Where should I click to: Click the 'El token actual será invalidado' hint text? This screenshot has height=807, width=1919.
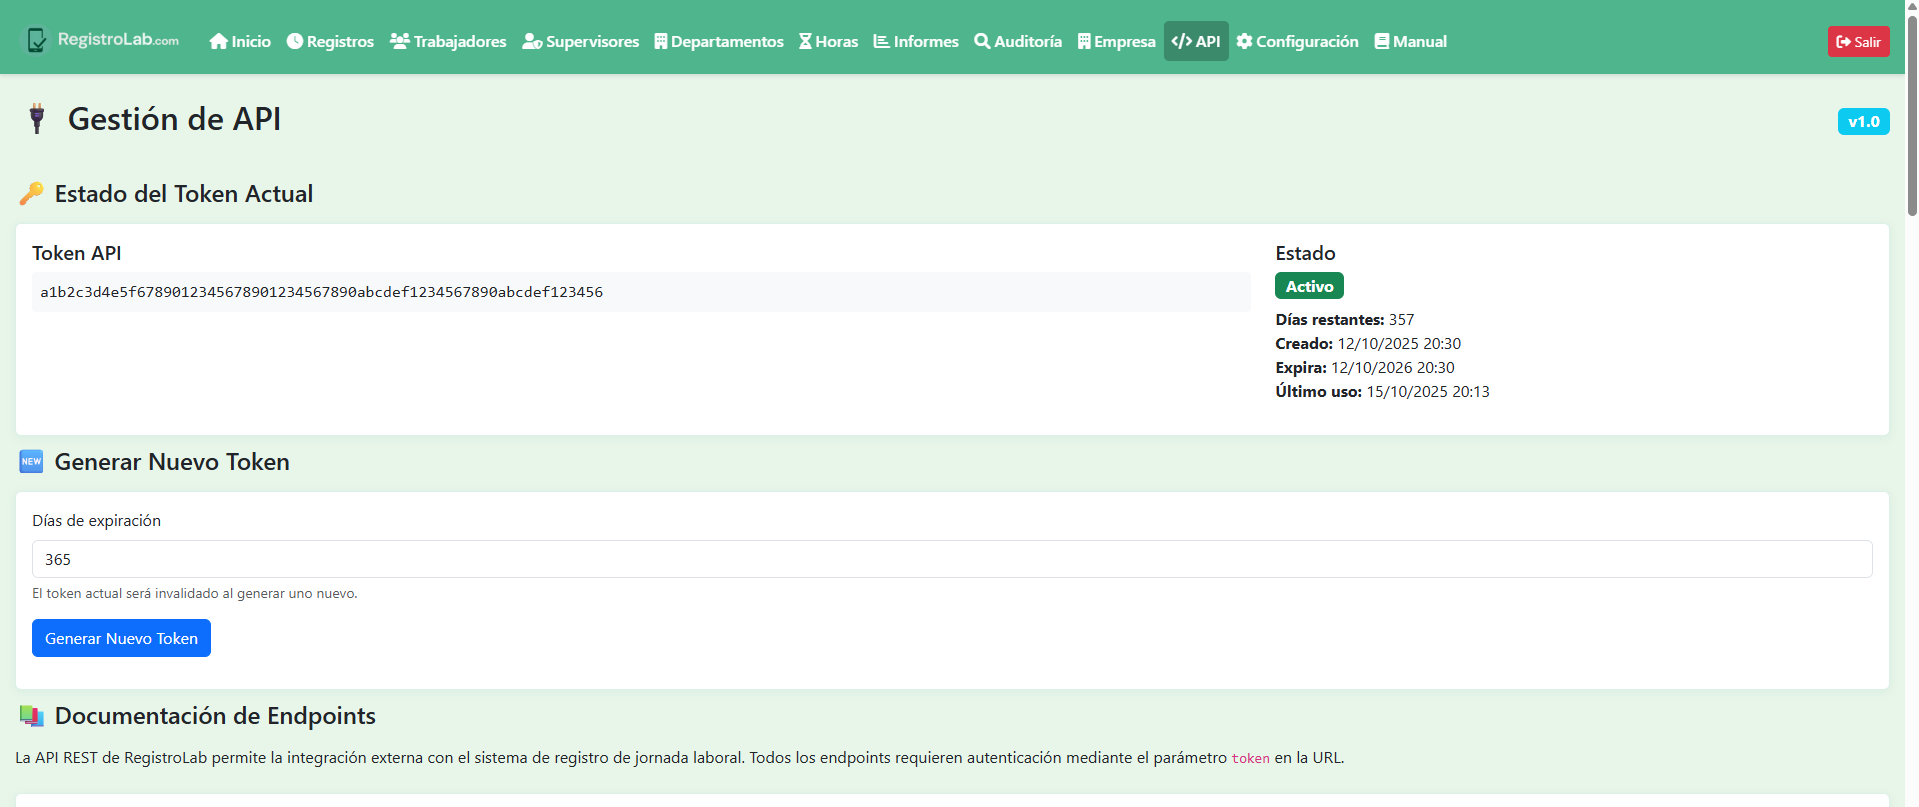(195, 593)
